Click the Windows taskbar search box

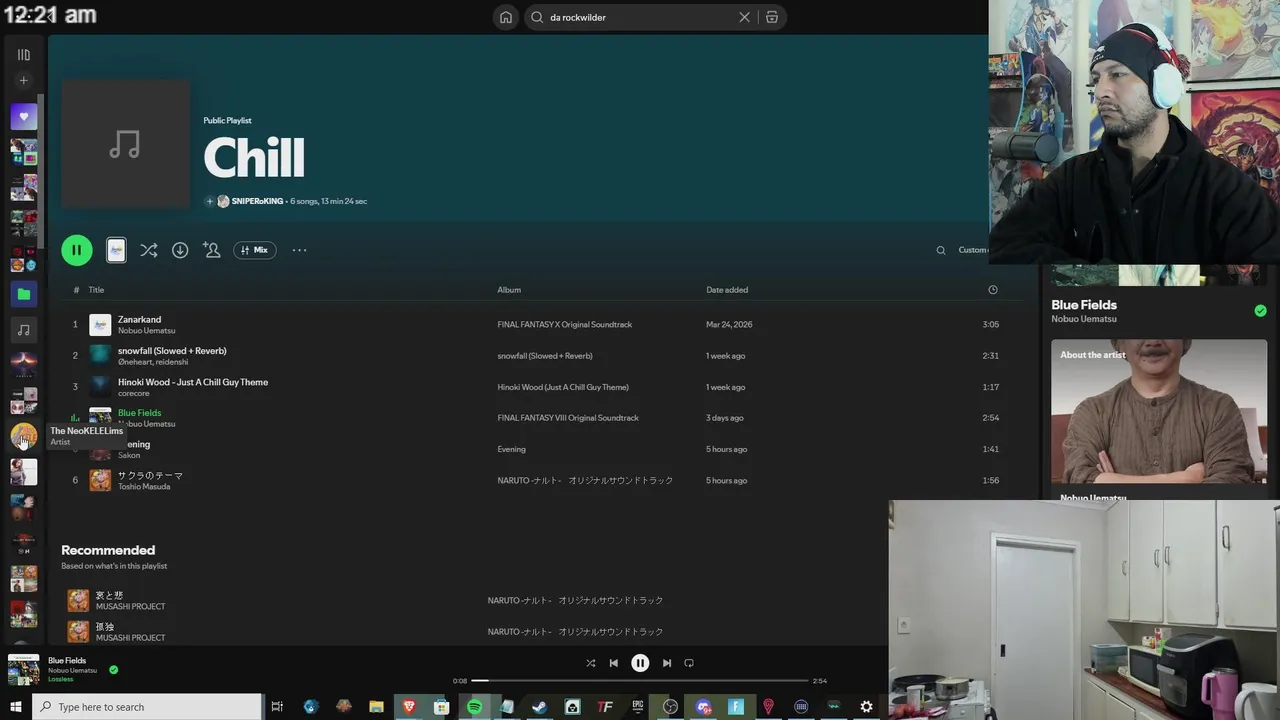tap(148, 707)
